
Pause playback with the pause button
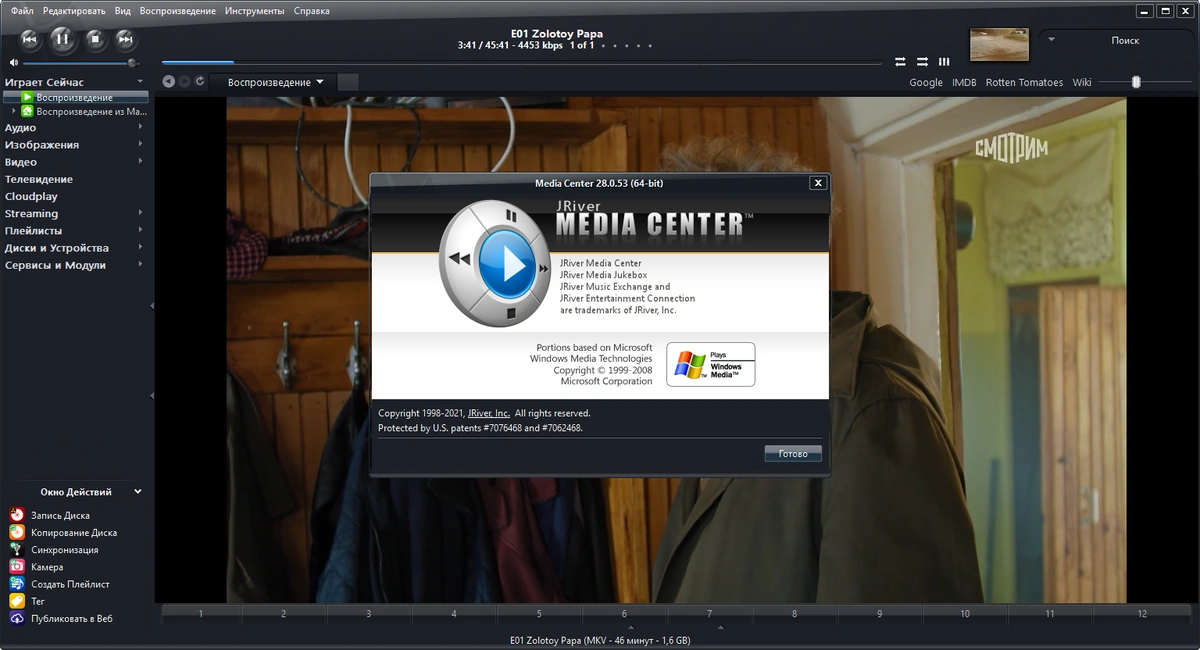(62, 39)
